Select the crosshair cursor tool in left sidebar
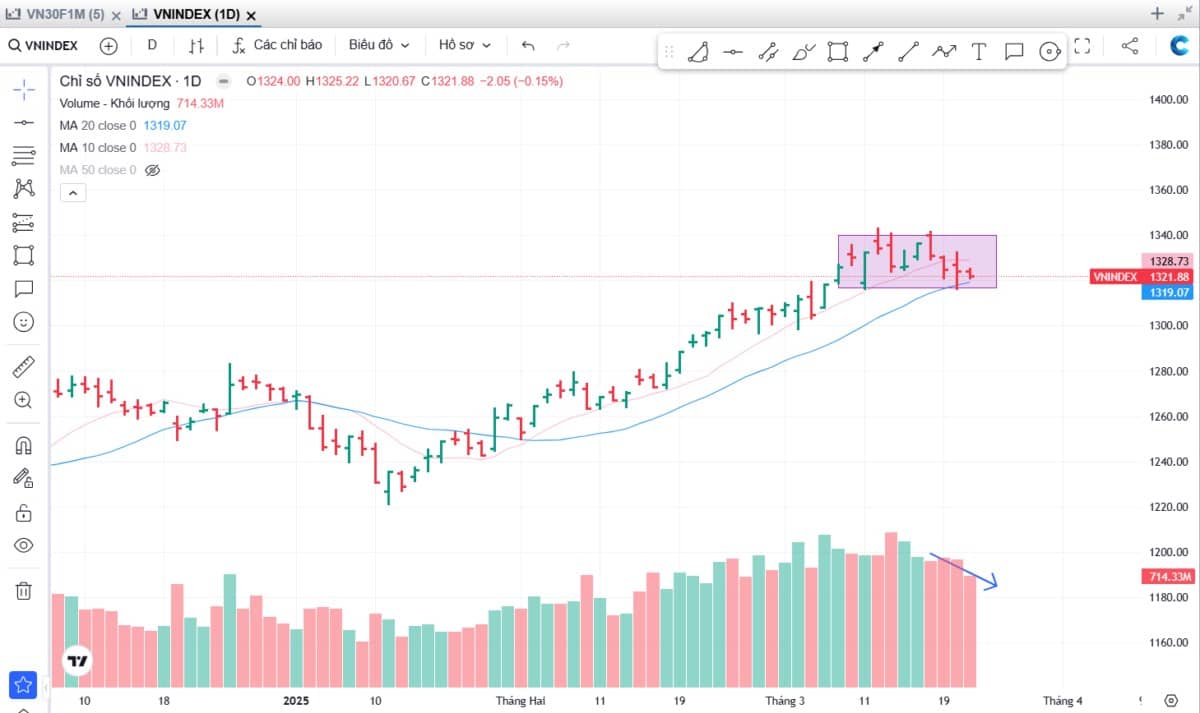Image resolution: width=1200 pixels, height=713 pixels. (24, 89)
